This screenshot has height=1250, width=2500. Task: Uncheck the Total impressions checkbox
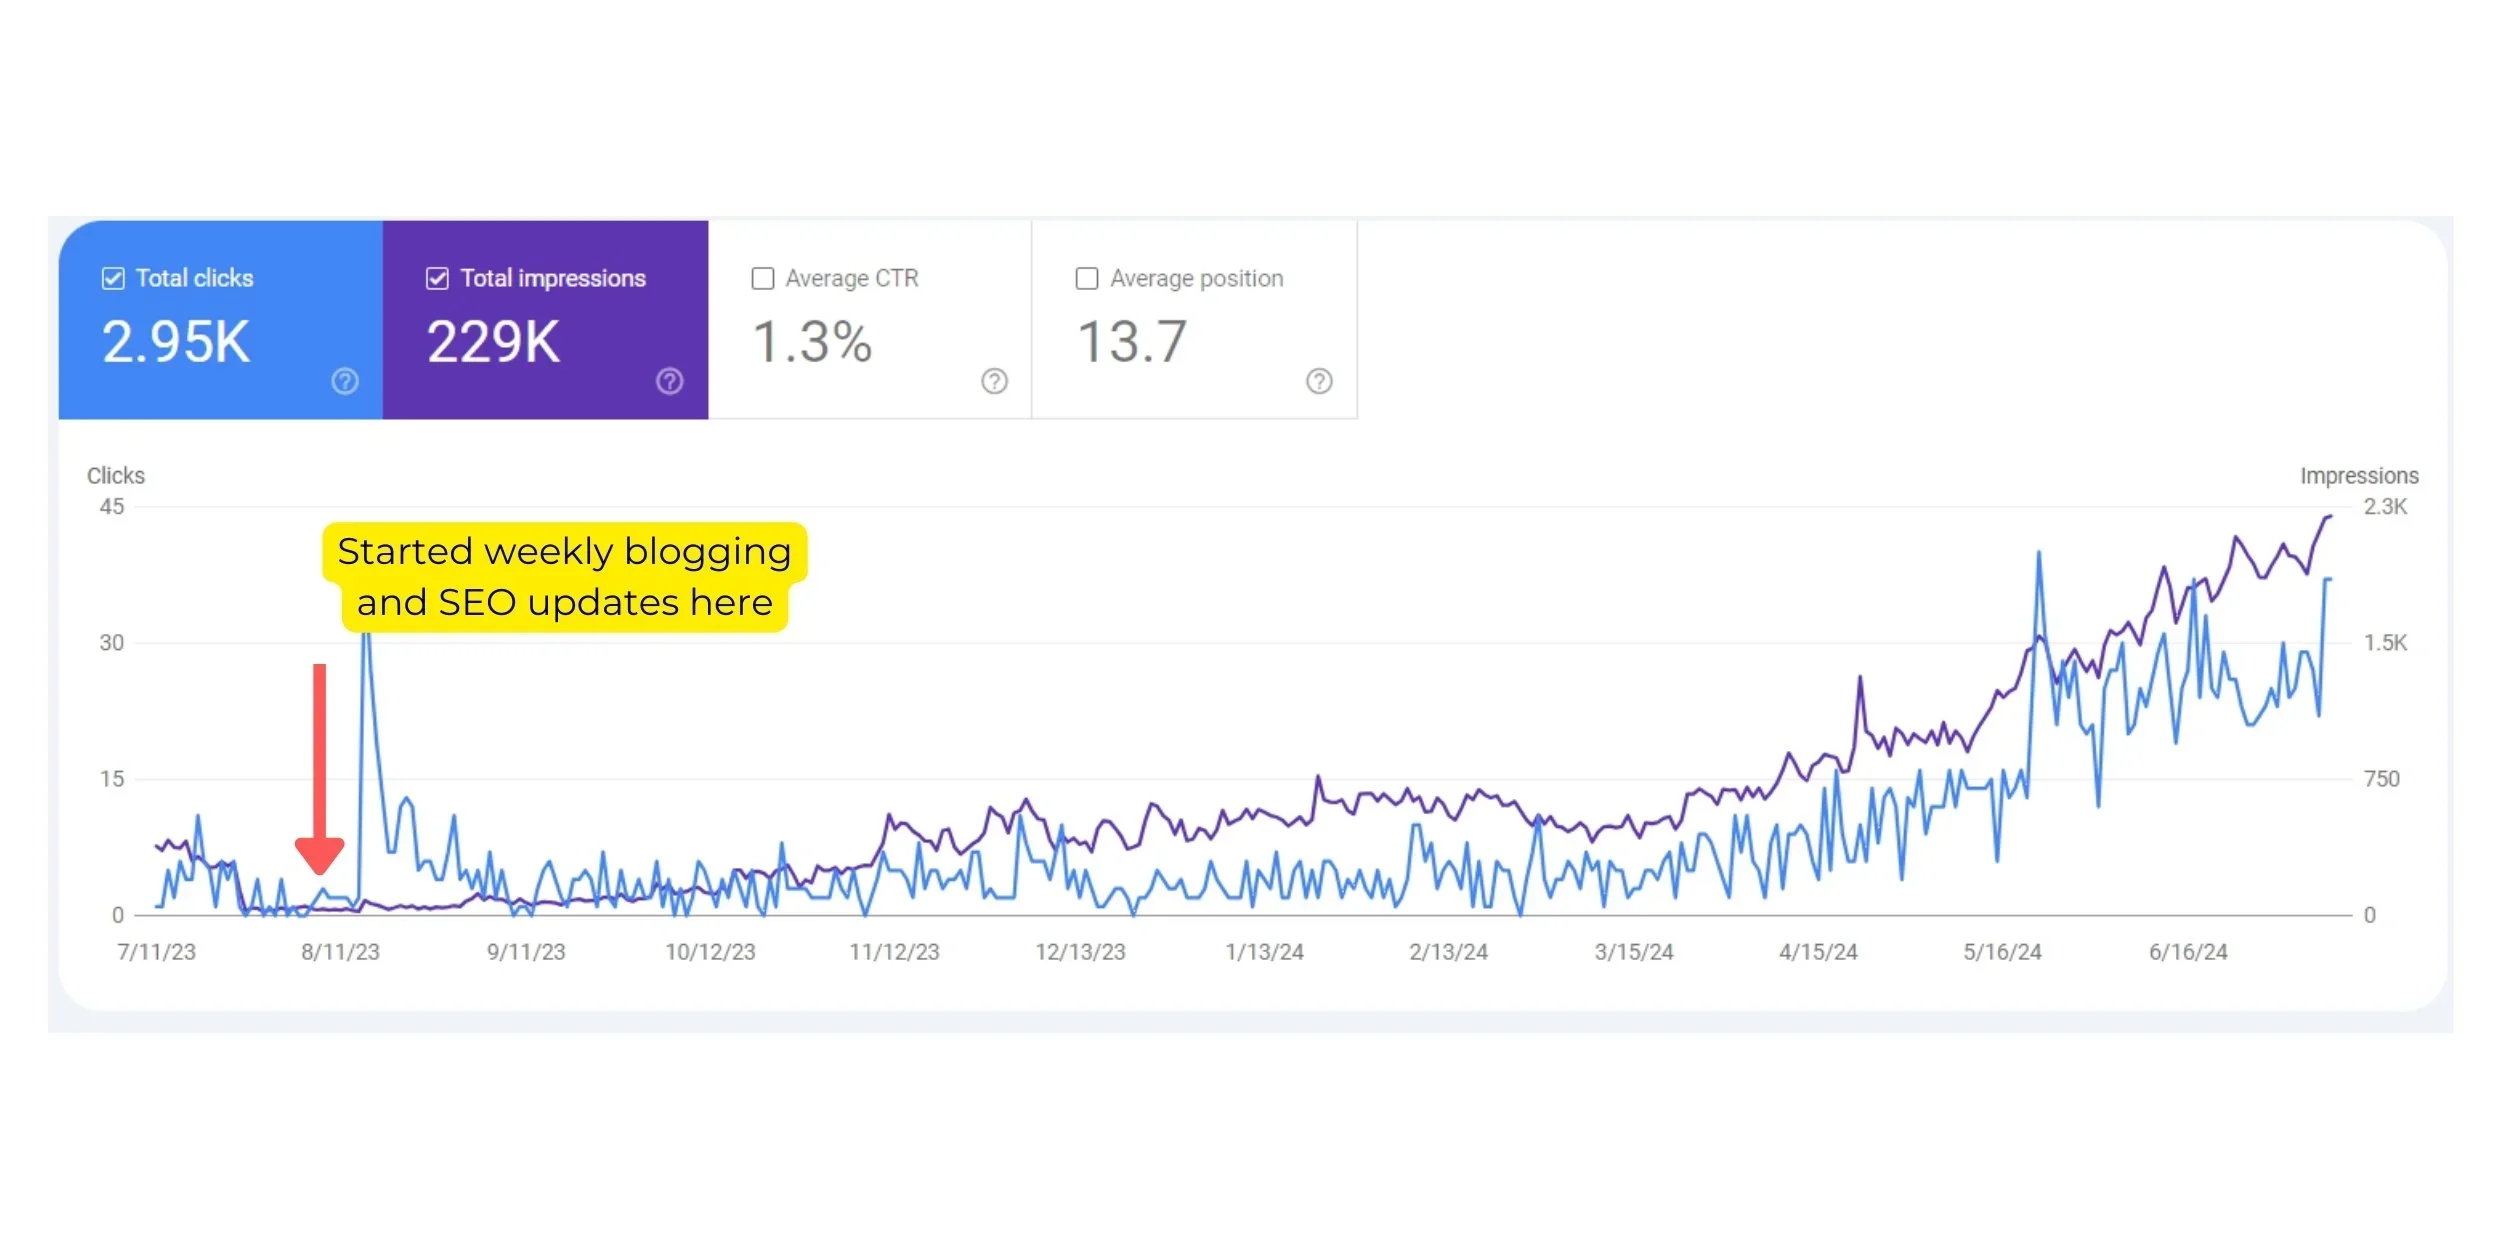pos(438,278)
